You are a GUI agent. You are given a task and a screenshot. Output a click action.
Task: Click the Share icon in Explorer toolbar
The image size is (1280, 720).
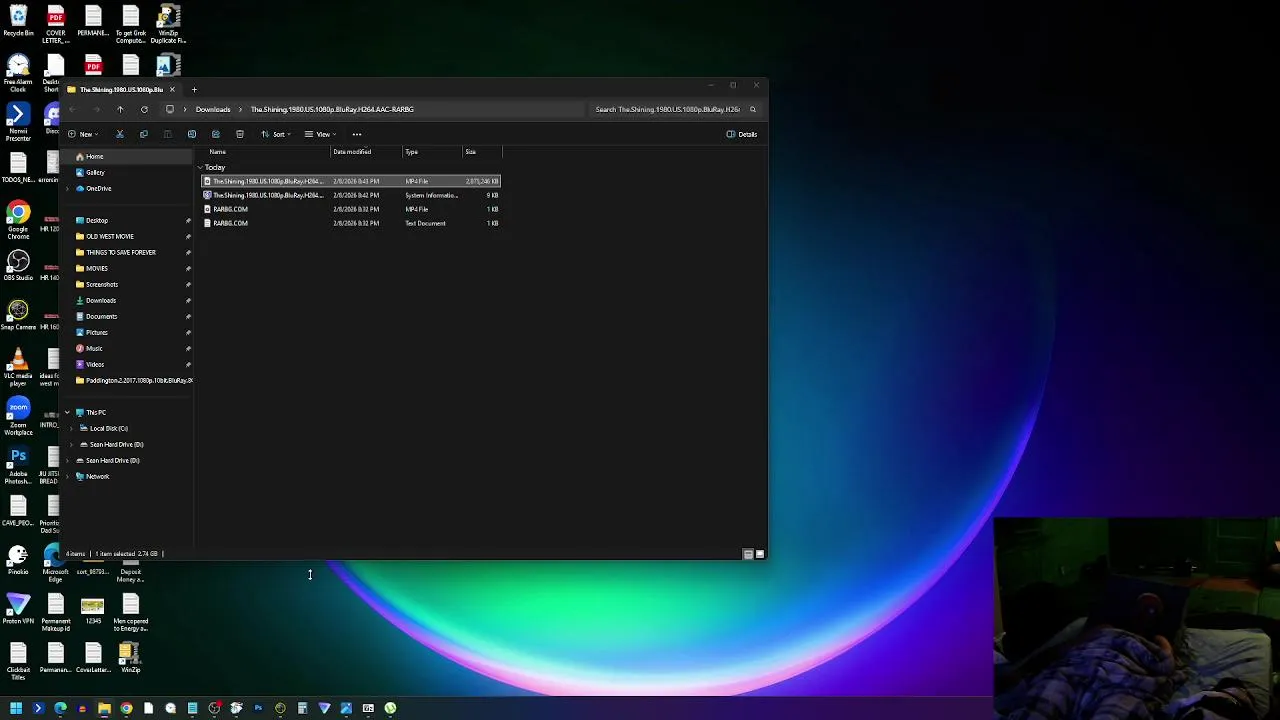[215, 134]
